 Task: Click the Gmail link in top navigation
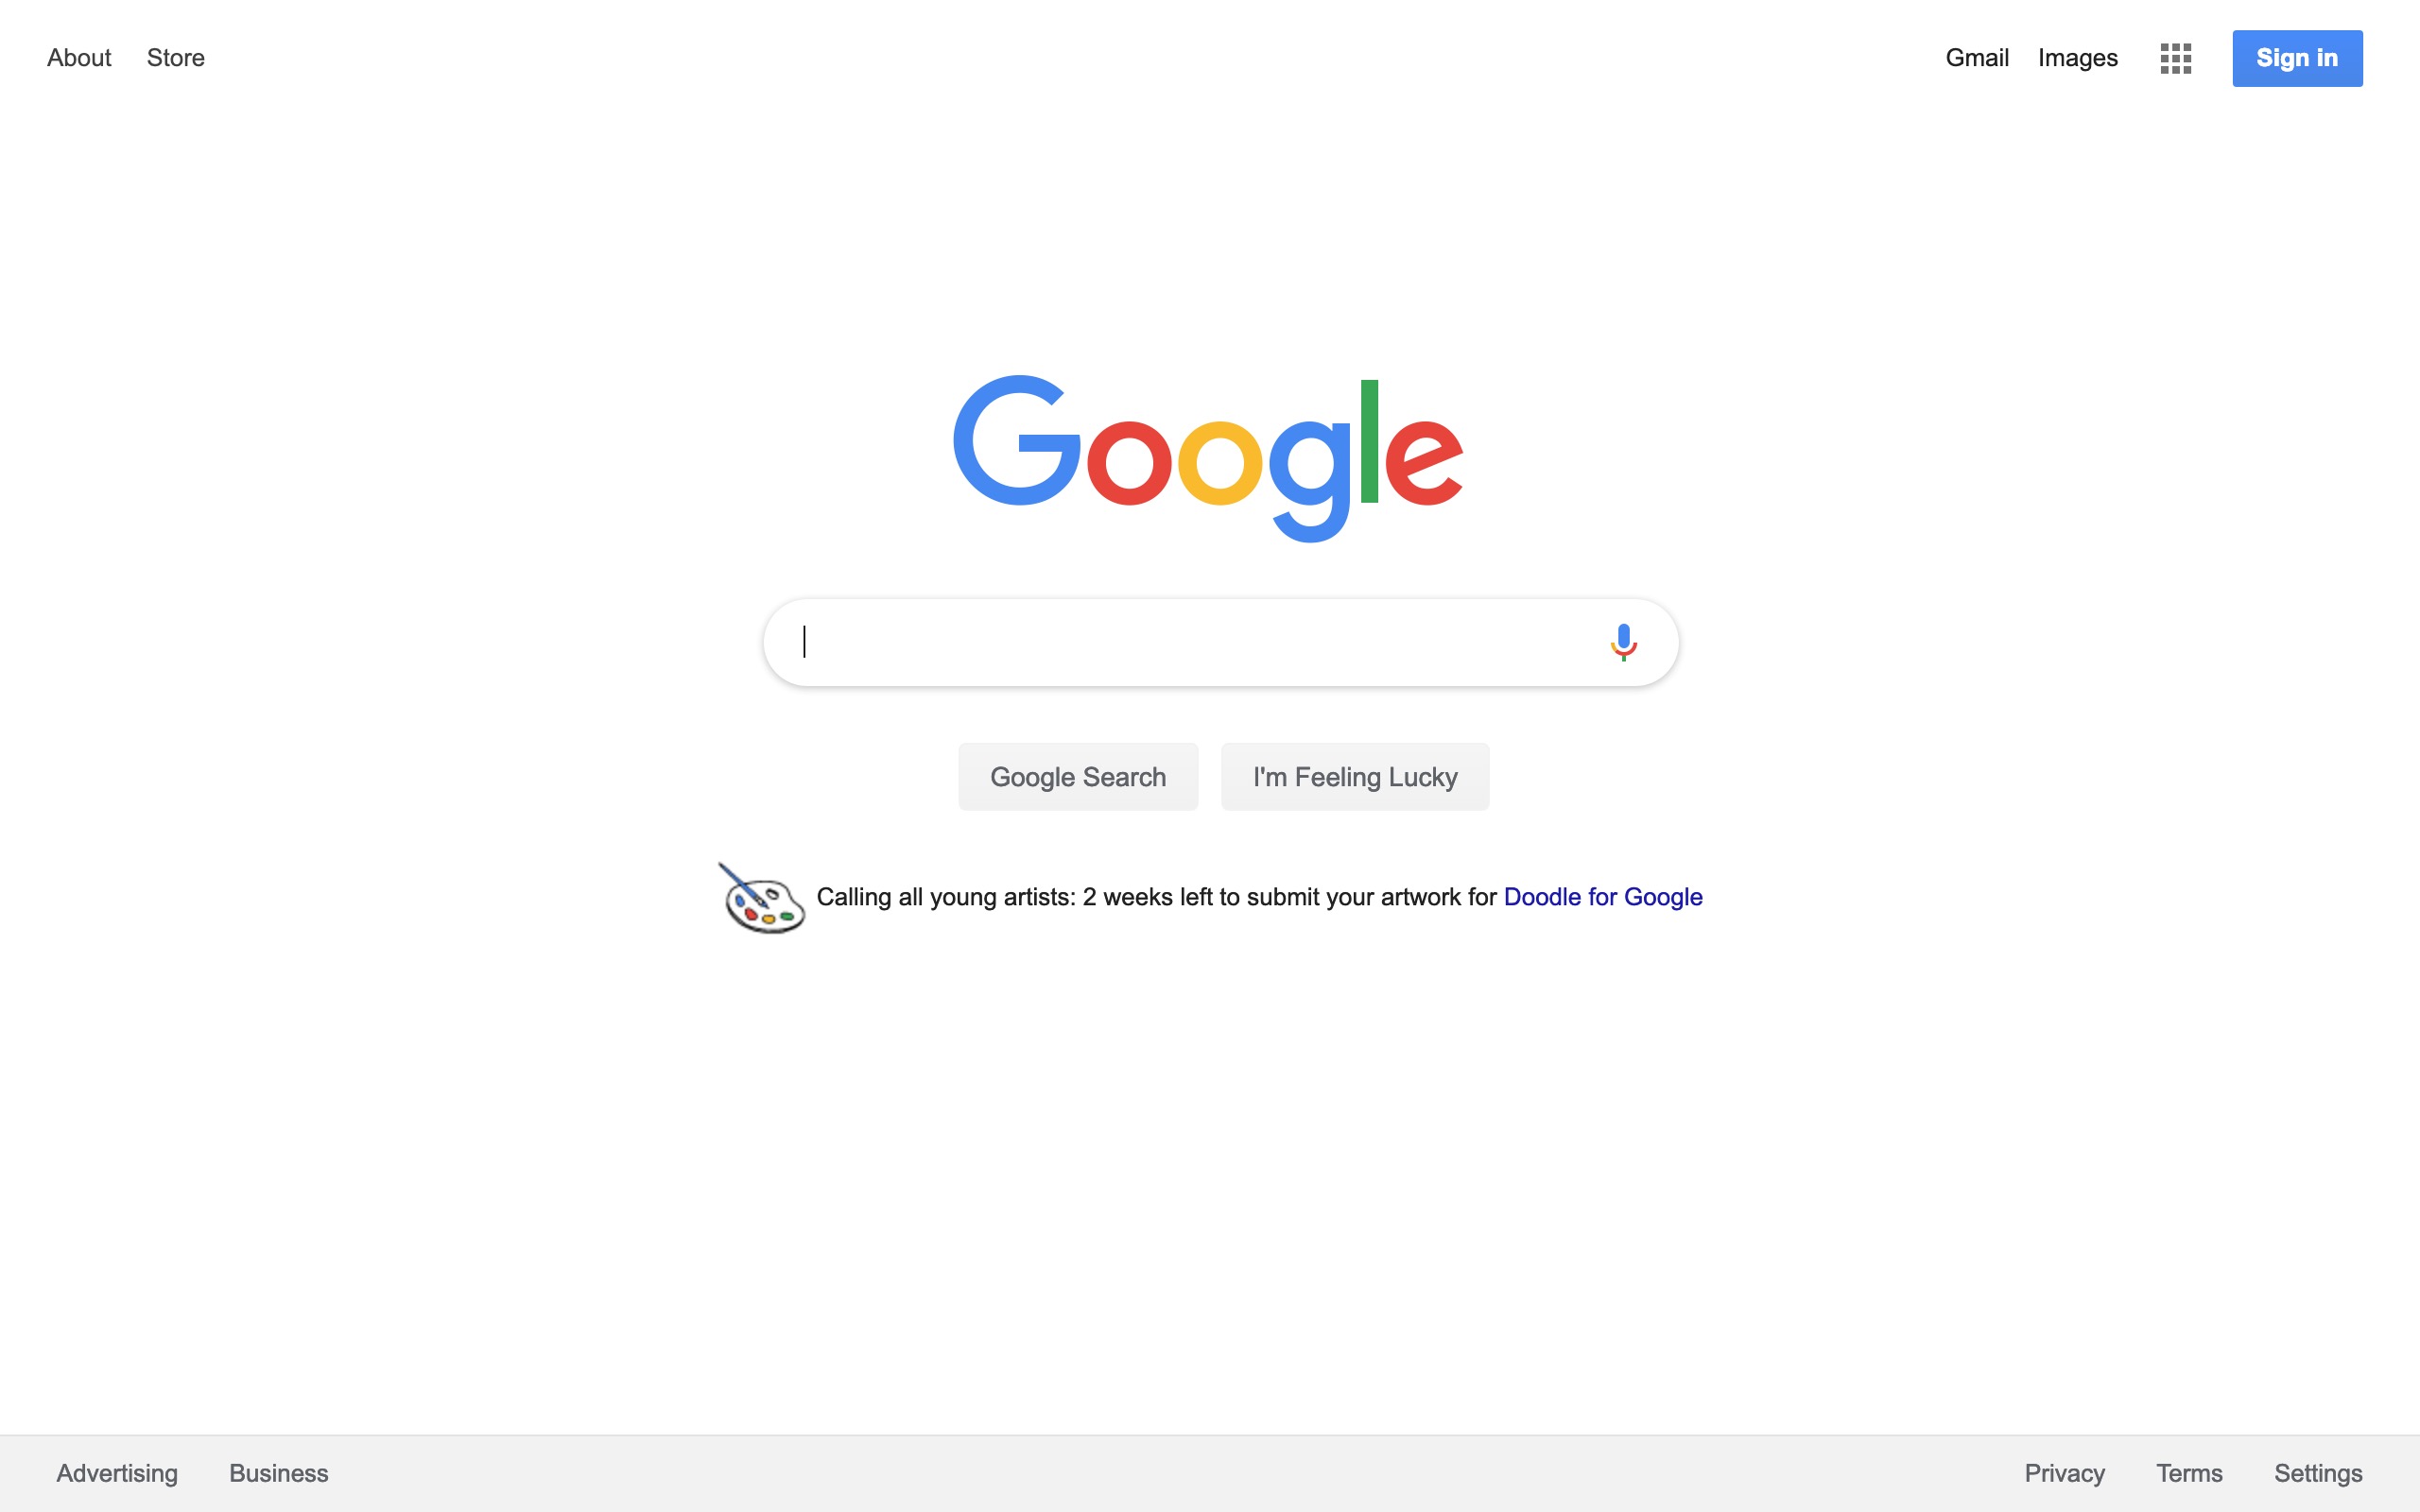(x=1976, y=58)
